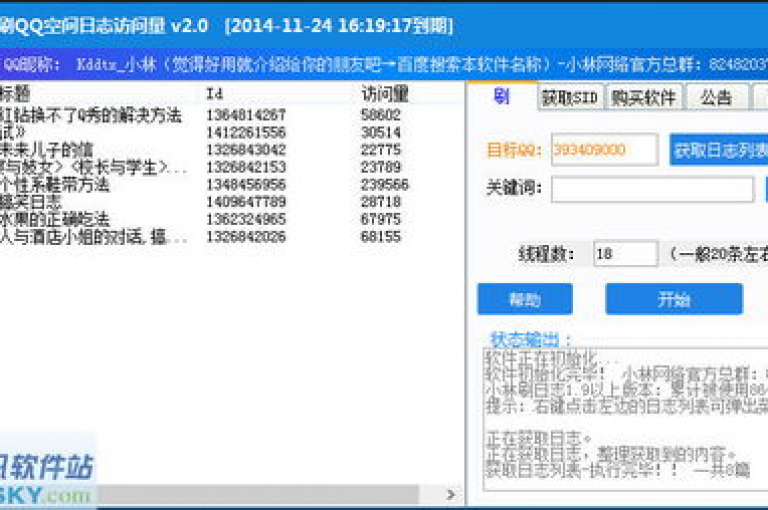Open the 获取SID tab
Image resolution: width=768 pixels, height=510 pixels.
[x=570, y=98]
